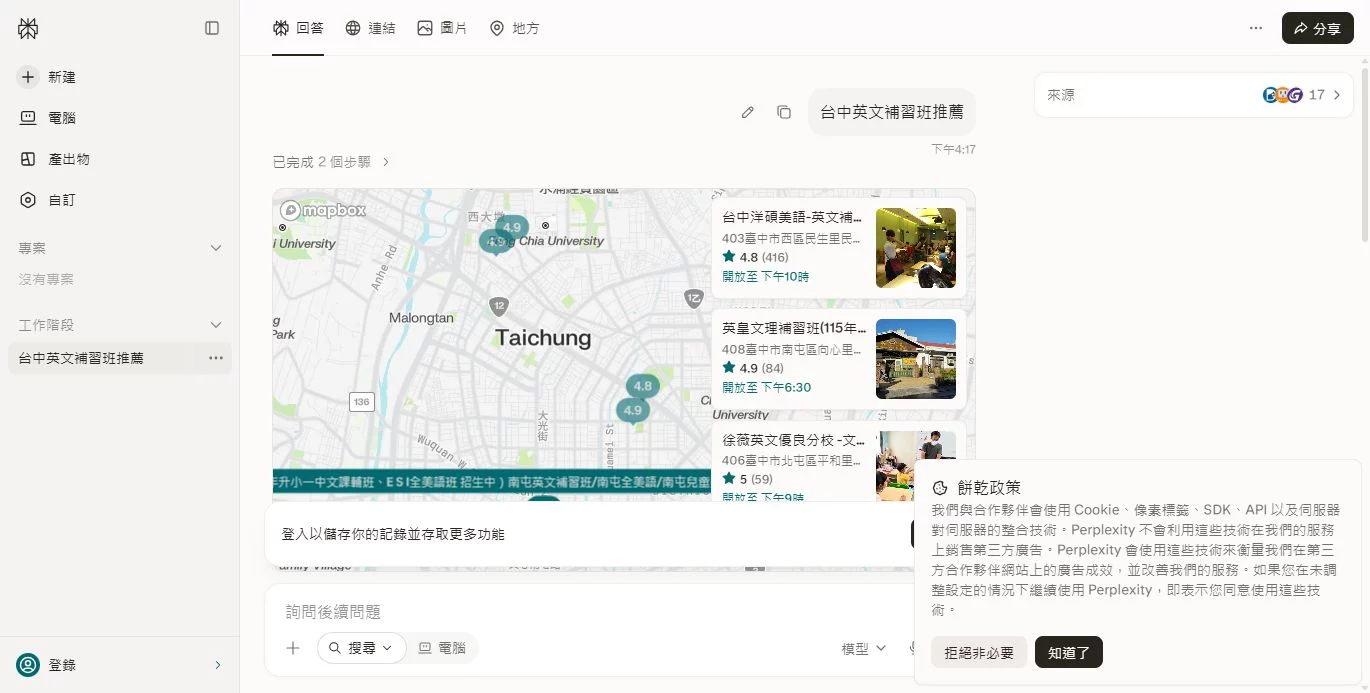Switch to the 連結 tab
1370x693 pixels.
370,28
